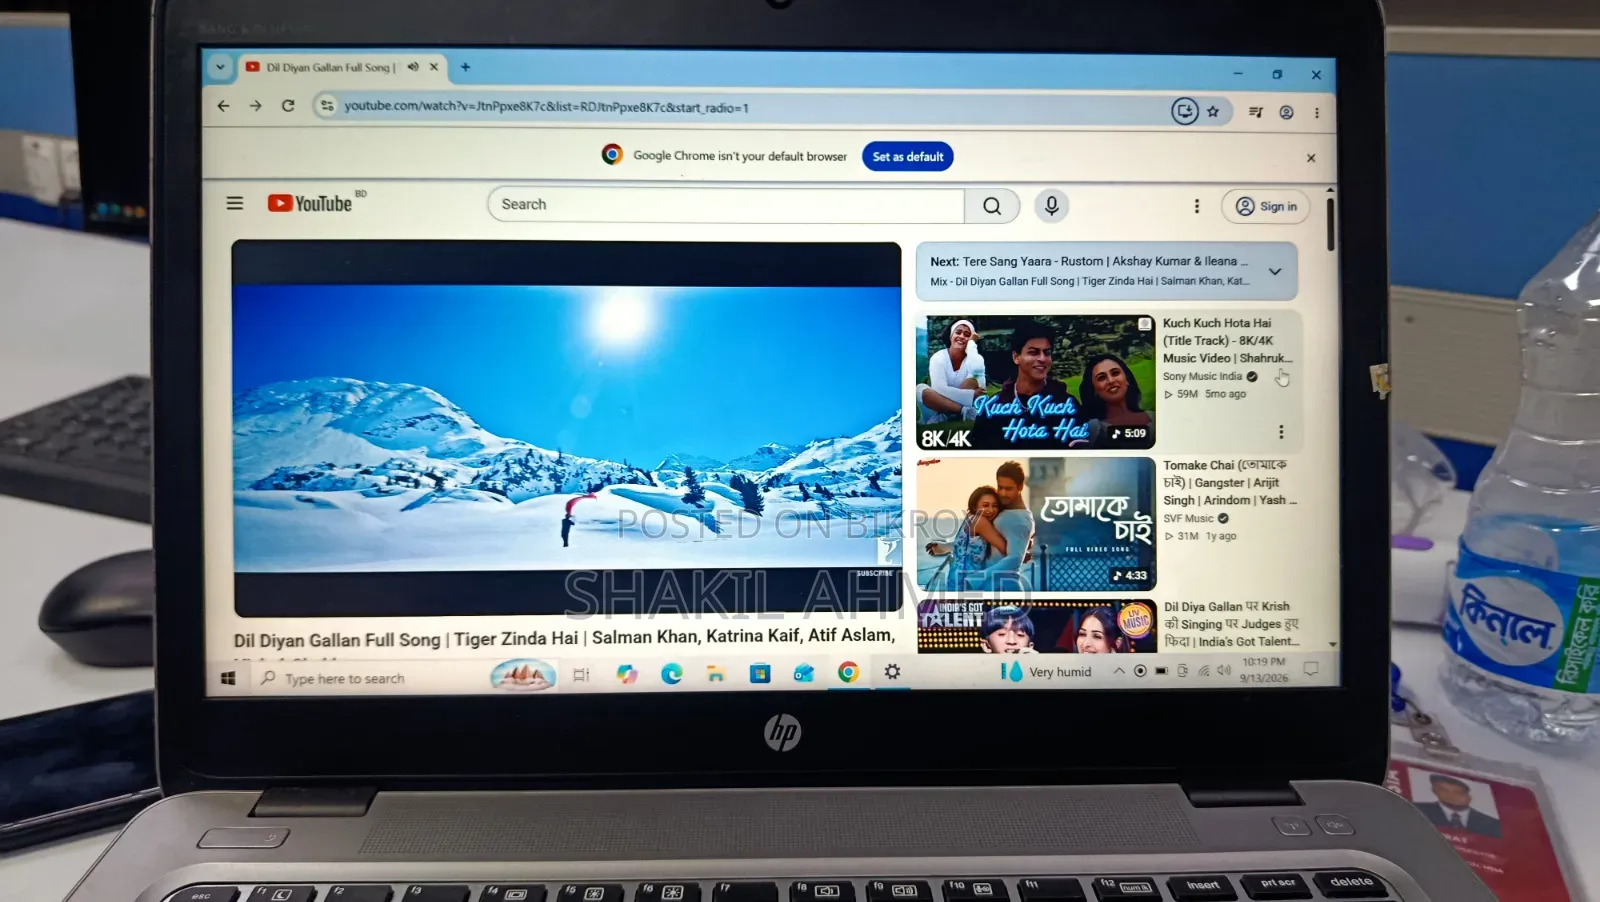This screenshot has width=1600, height=902.
Task: Restore down the Chrome window
Action: click(x=1277, y=74)
